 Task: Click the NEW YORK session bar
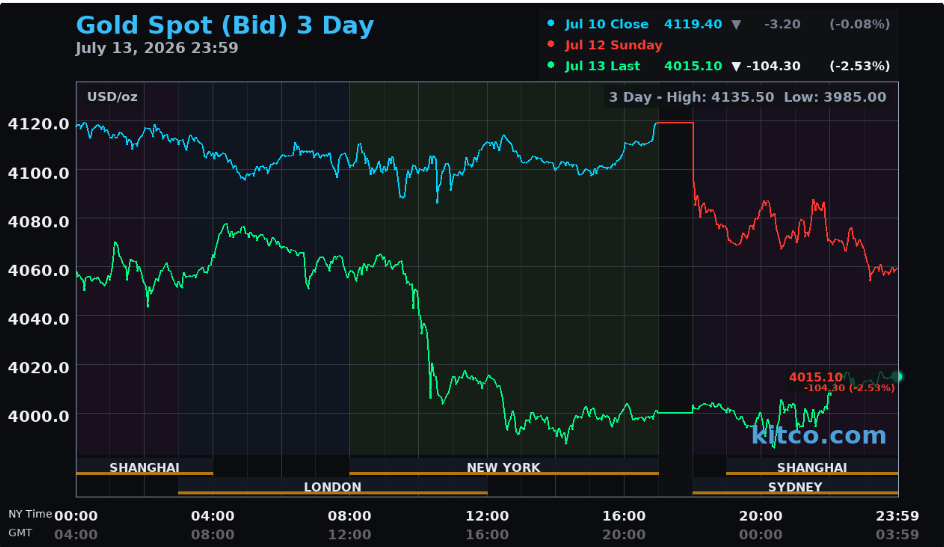tap(503, 467)
